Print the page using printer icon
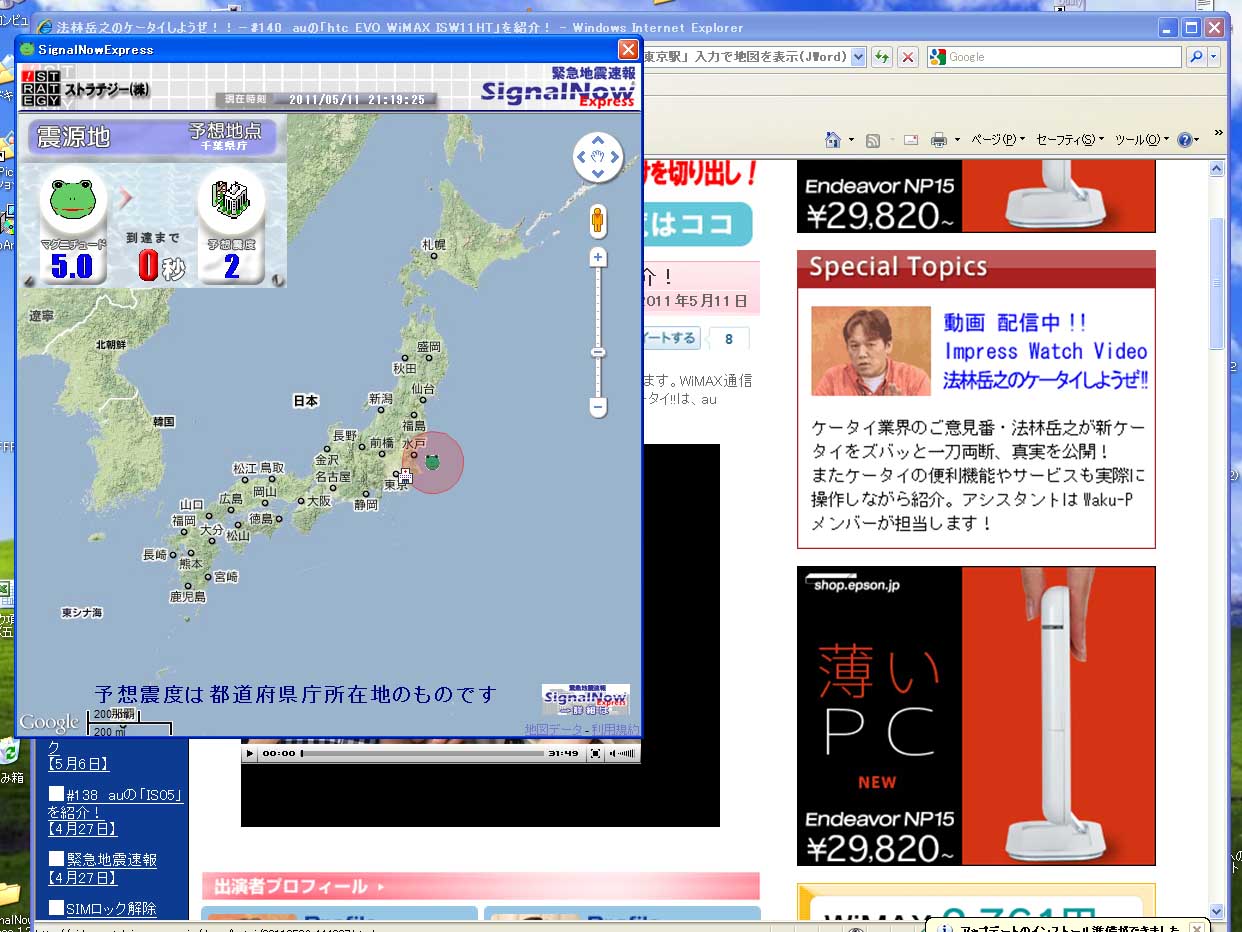The image size is (1242, 932). [x=938, y=140]
